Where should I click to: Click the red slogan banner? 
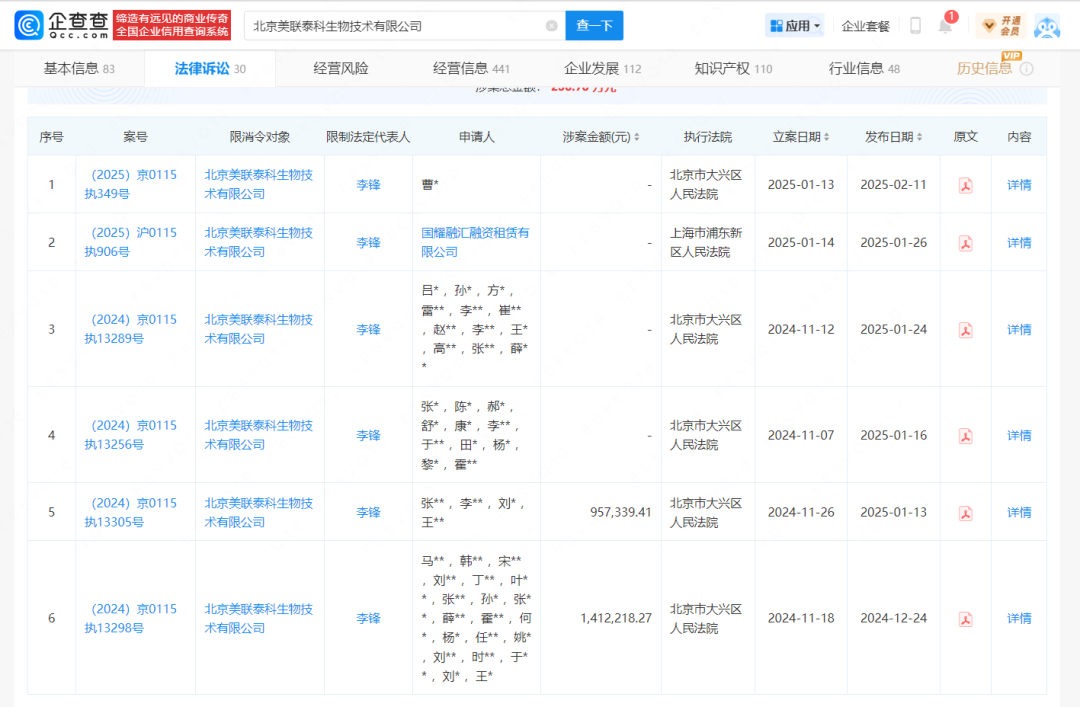point(172,25)
